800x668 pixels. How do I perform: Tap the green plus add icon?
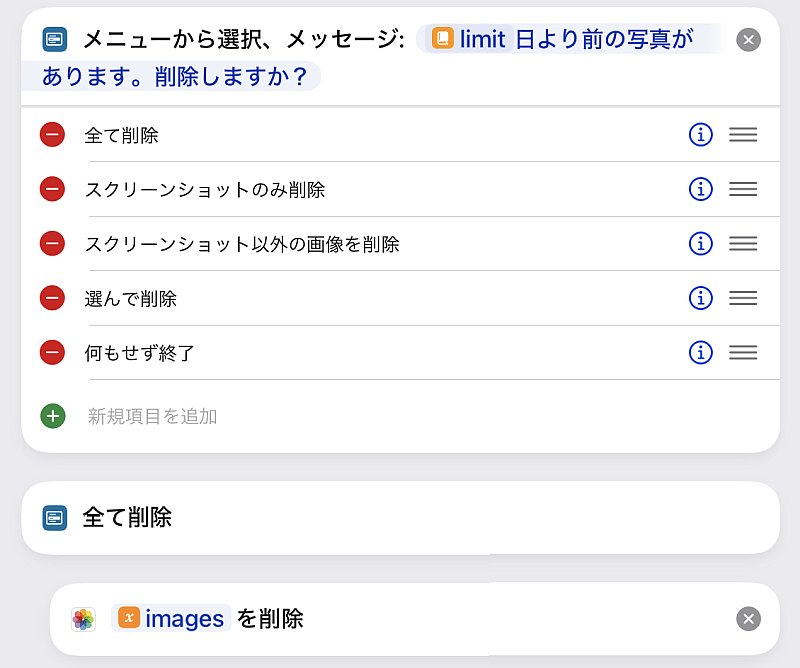coord(53,416)
